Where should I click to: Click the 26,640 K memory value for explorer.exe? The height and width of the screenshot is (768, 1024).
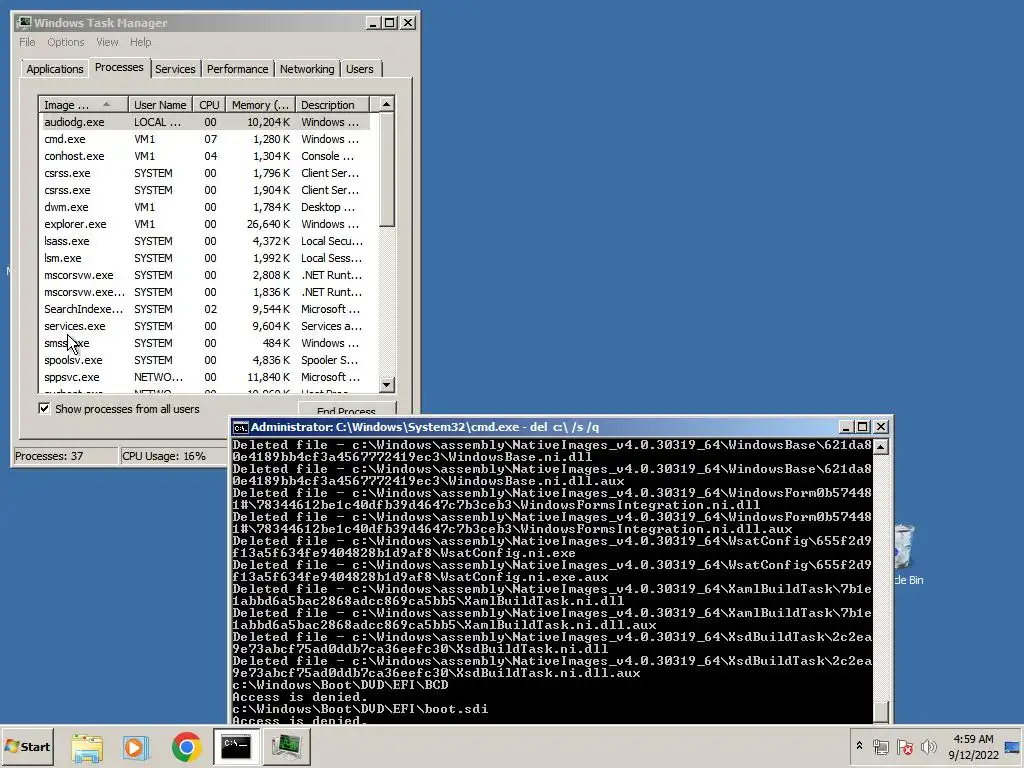tap(268, 224)
